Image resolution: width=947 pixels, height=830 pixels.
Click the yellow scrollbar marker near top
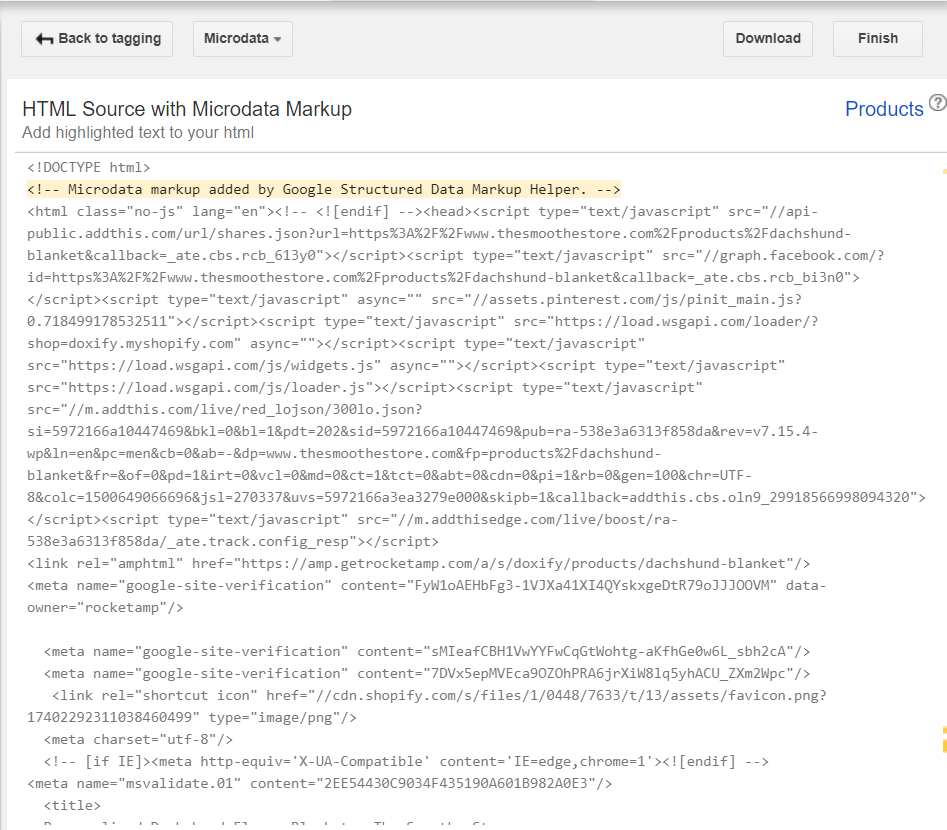tap(945, 172)
